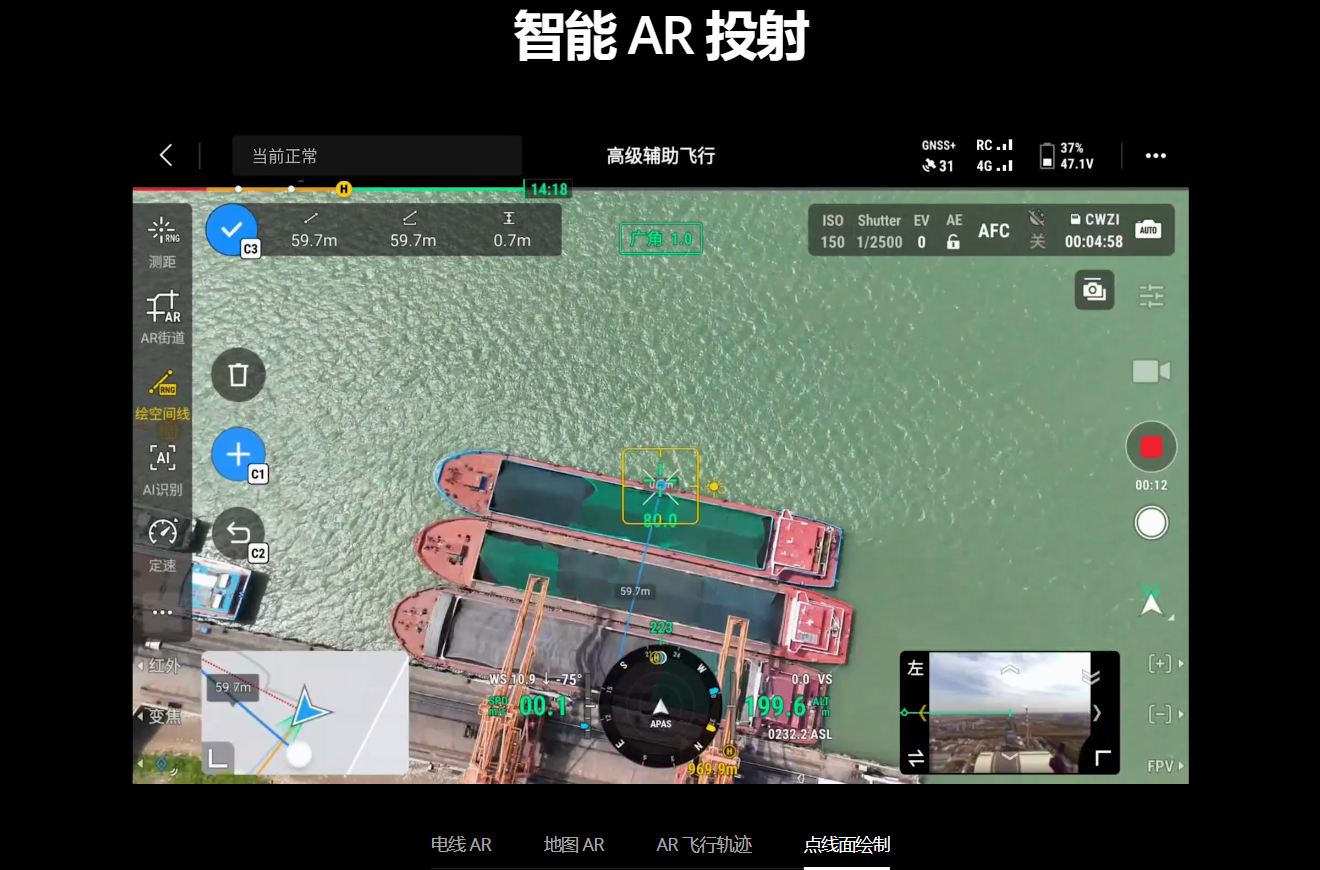Open the AR街道 street overlay tool
Viewport: 1320px width, 870px height.
[x=162, y=316]
